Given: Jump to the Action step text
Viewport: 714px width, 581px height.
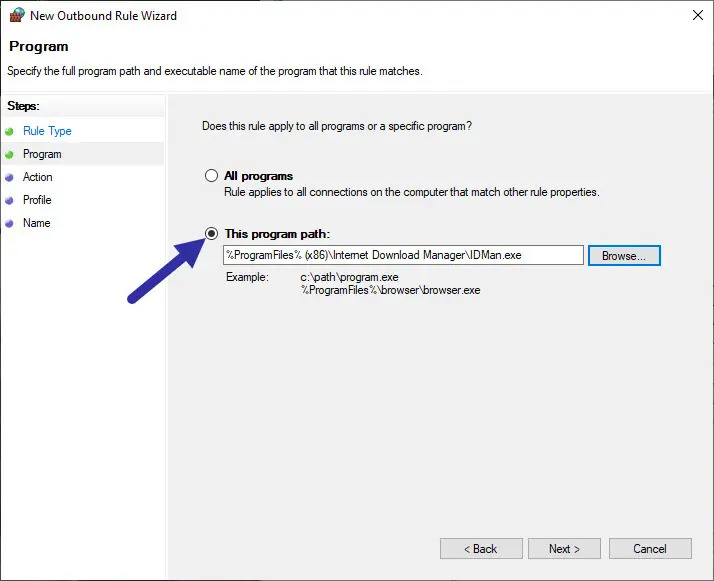Looking at the screenshot, I should pyautogui.click(x=38, y=177).
